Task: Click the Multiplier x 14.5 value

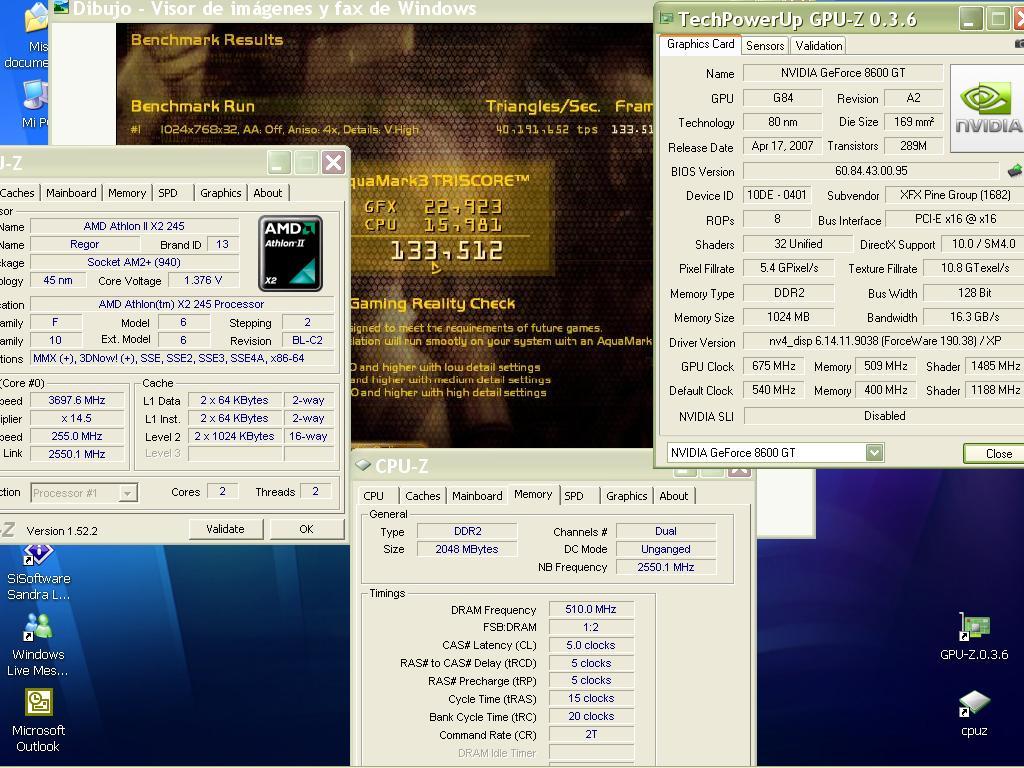Action: point(76,419)
